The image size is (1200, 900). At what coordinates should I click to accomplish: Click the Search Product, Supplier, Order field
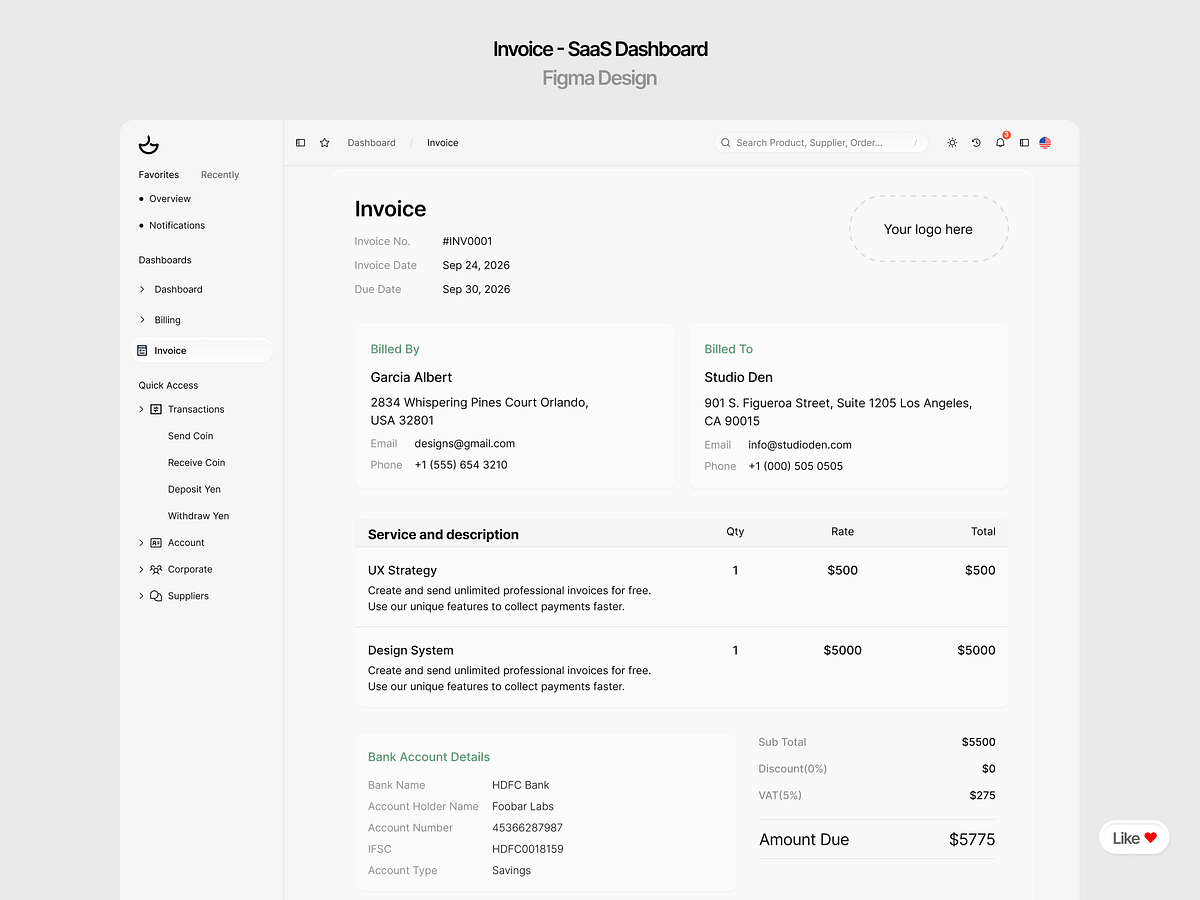(820, 143)
